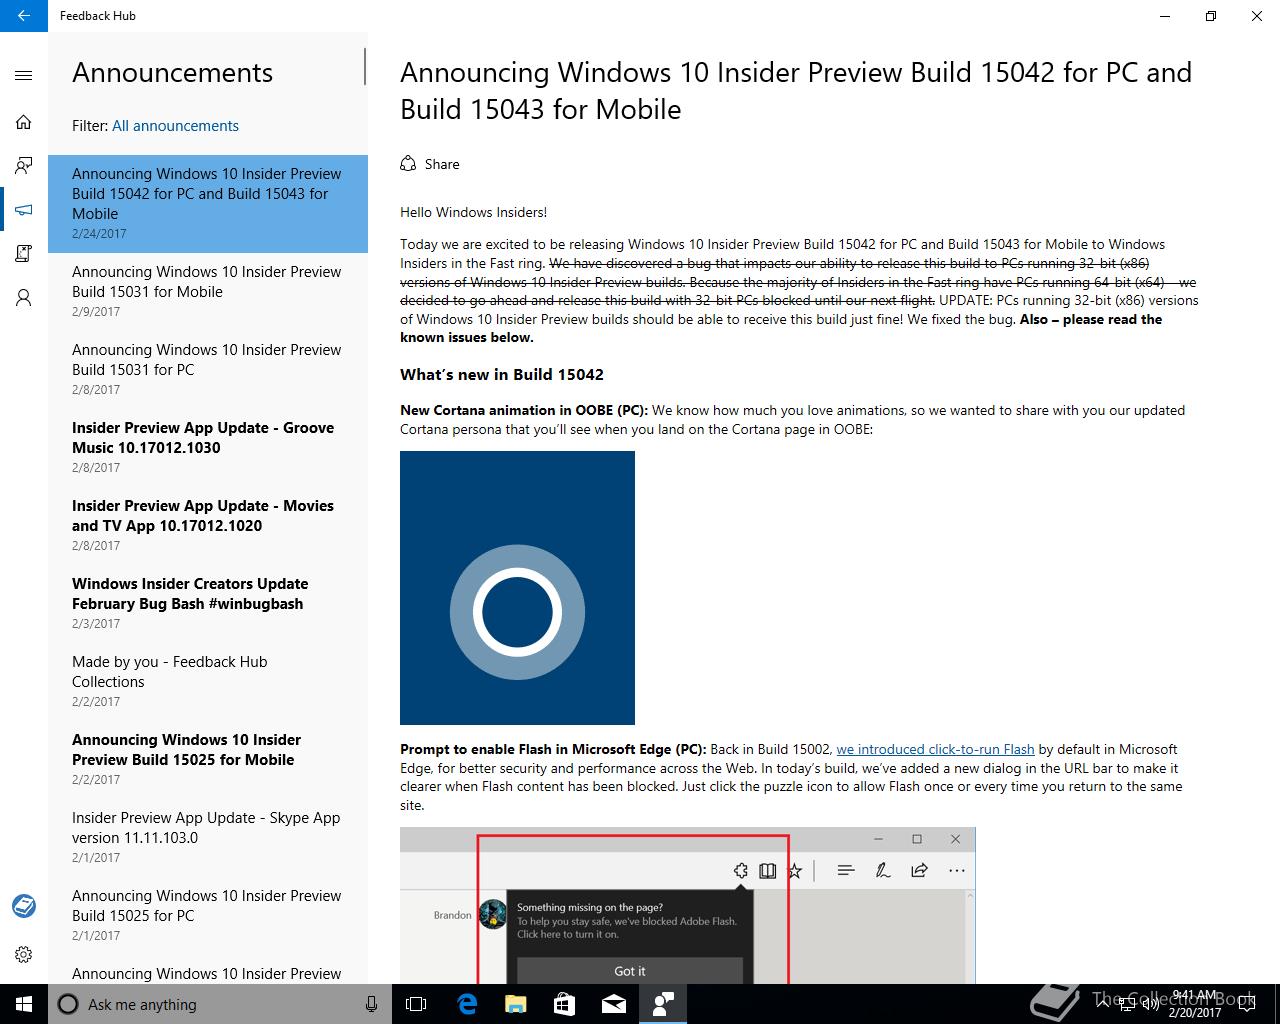Open the Windows Start menu

click(24, 1004)
